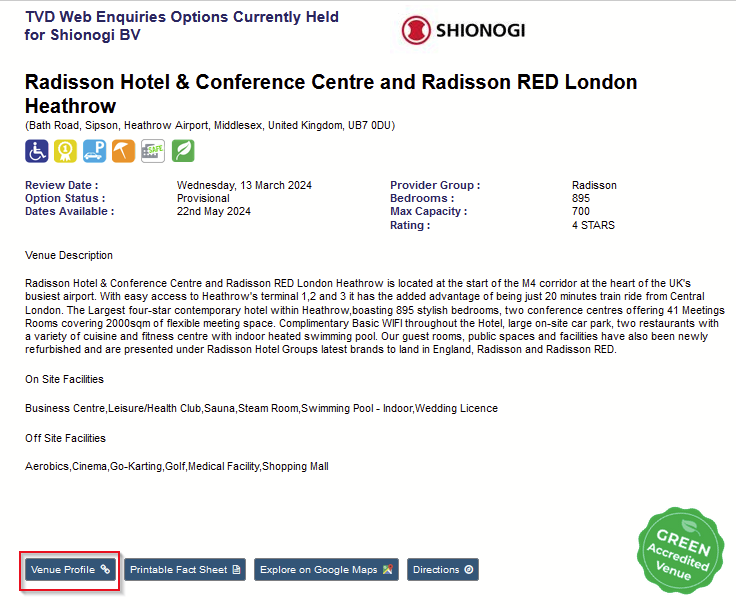Click the Radisson Hotel venue title heading
The width and height of the screenshot is (736, 608).
tap(331, 94)
